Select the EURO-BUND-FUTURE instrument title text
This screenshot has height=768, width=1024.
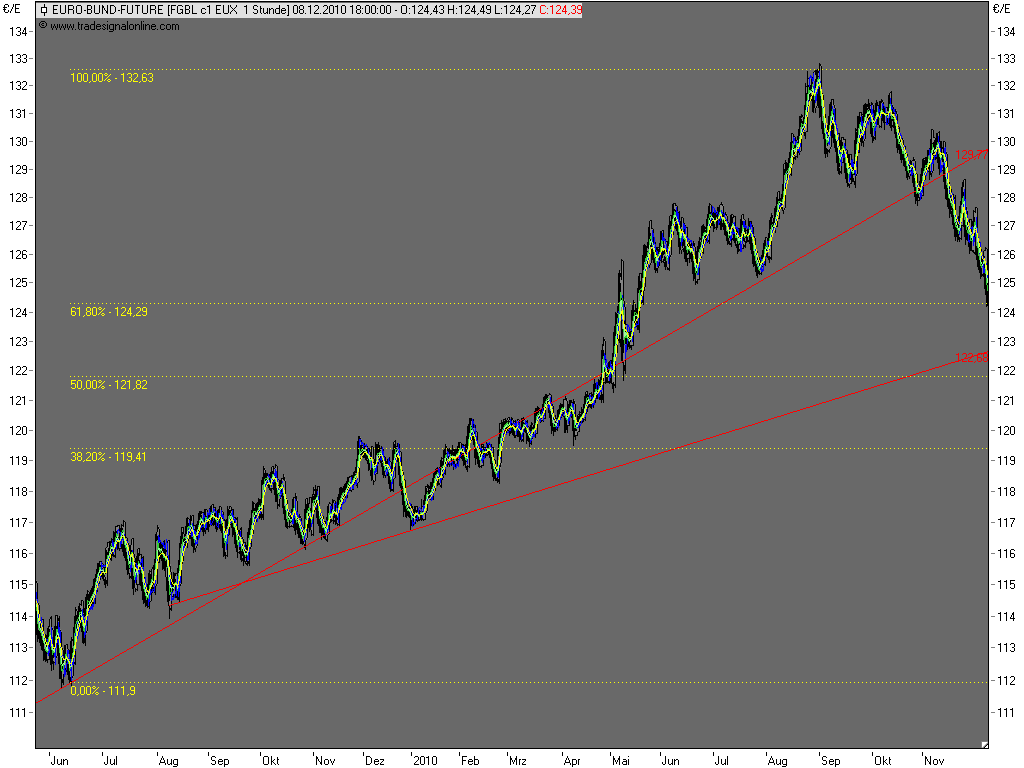tap(108, 10)
